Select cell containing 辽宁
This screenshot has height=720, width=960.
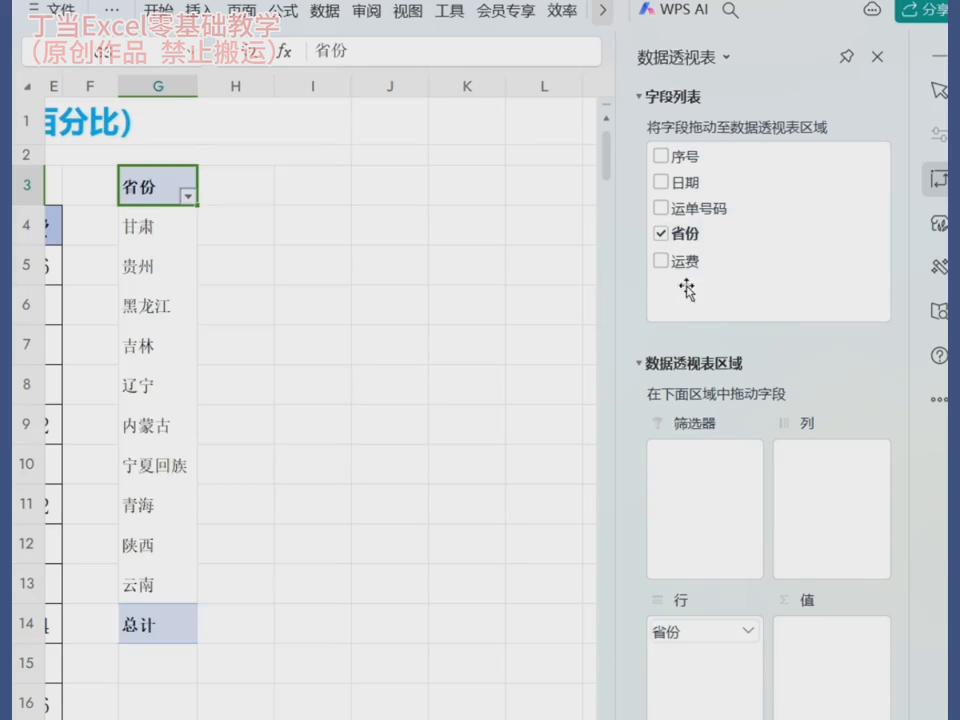[x=158, y=386]
